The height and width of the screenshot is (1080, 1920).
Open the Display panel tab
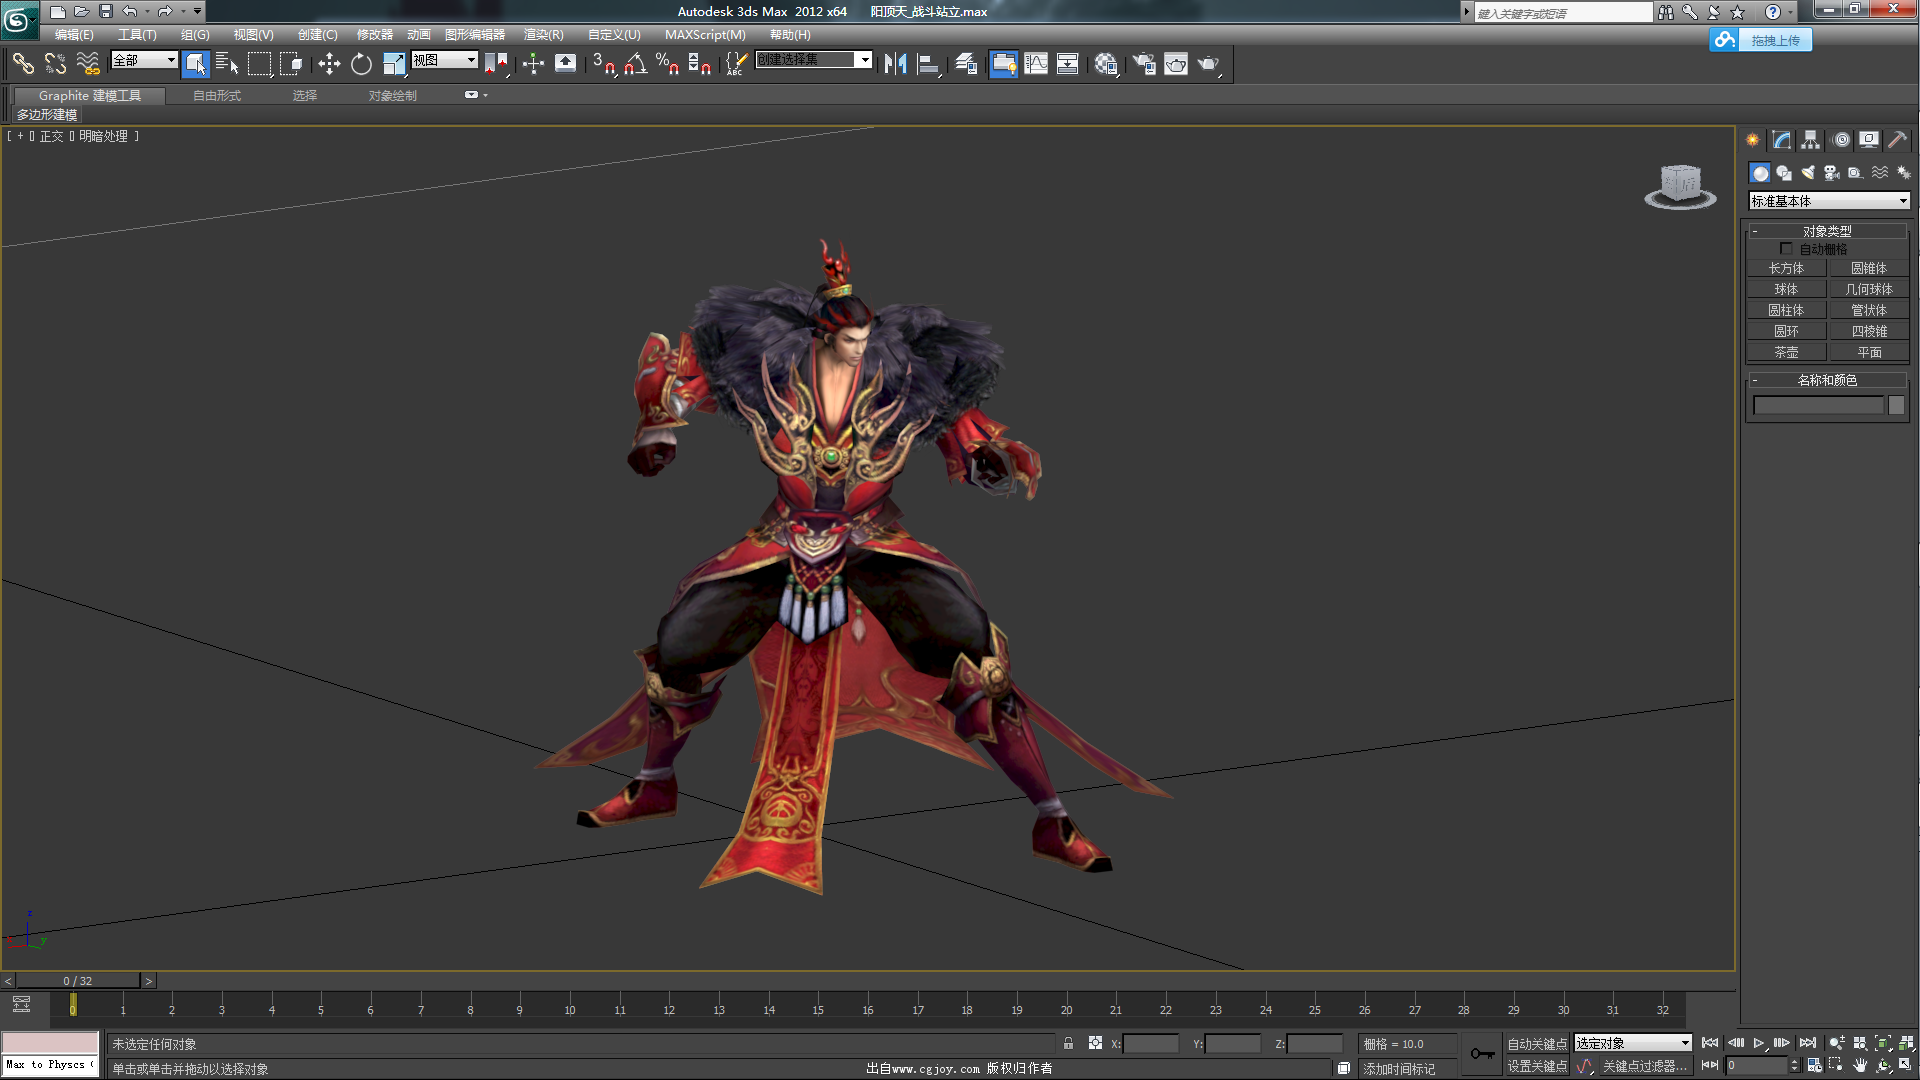click(1869, 140)
